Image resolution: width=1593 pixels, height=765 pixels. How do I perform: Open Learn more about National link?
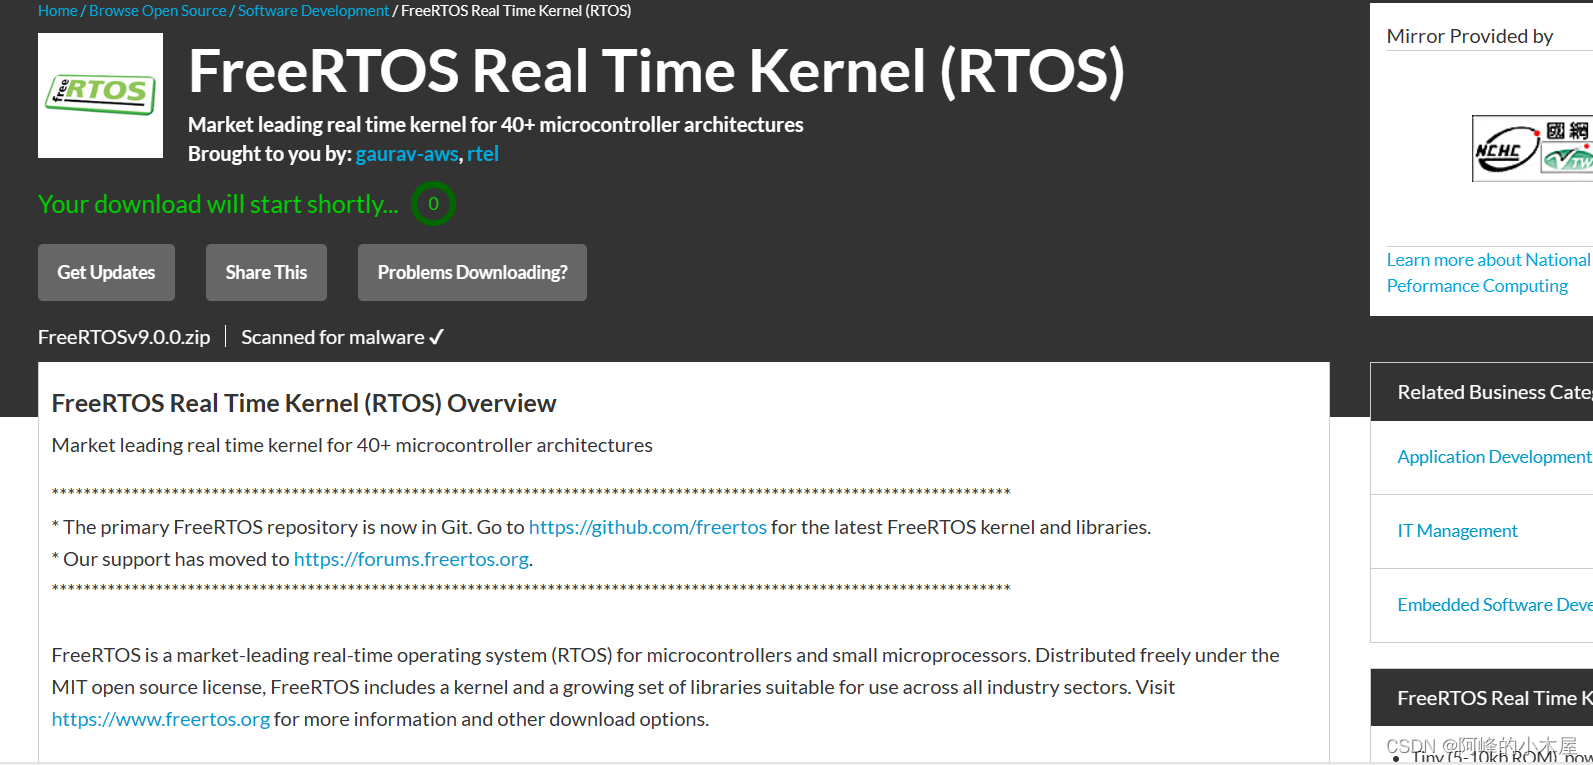1488,273
